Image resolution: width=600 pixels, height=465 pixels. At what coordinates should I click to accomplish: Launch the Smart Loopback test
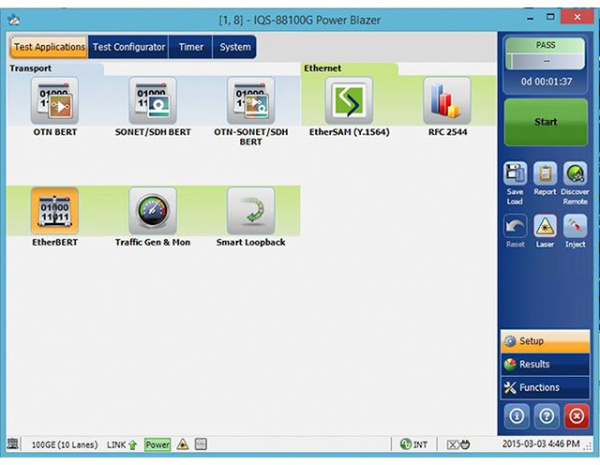tap(250, 211)
